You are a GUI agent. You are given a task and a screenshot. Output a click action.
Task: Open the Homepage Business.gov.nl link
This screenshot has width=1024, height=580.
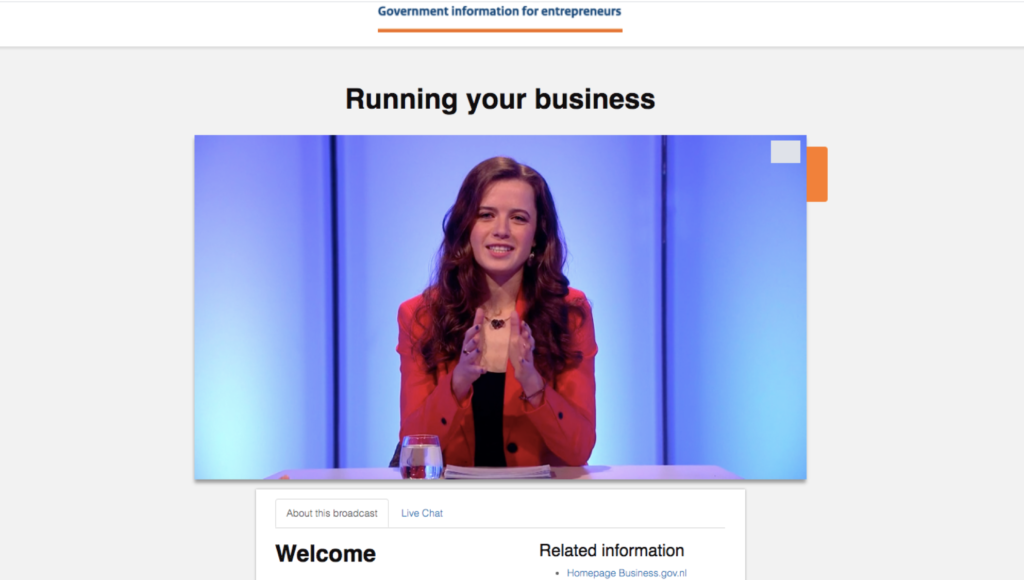click(x=626, y=573)
